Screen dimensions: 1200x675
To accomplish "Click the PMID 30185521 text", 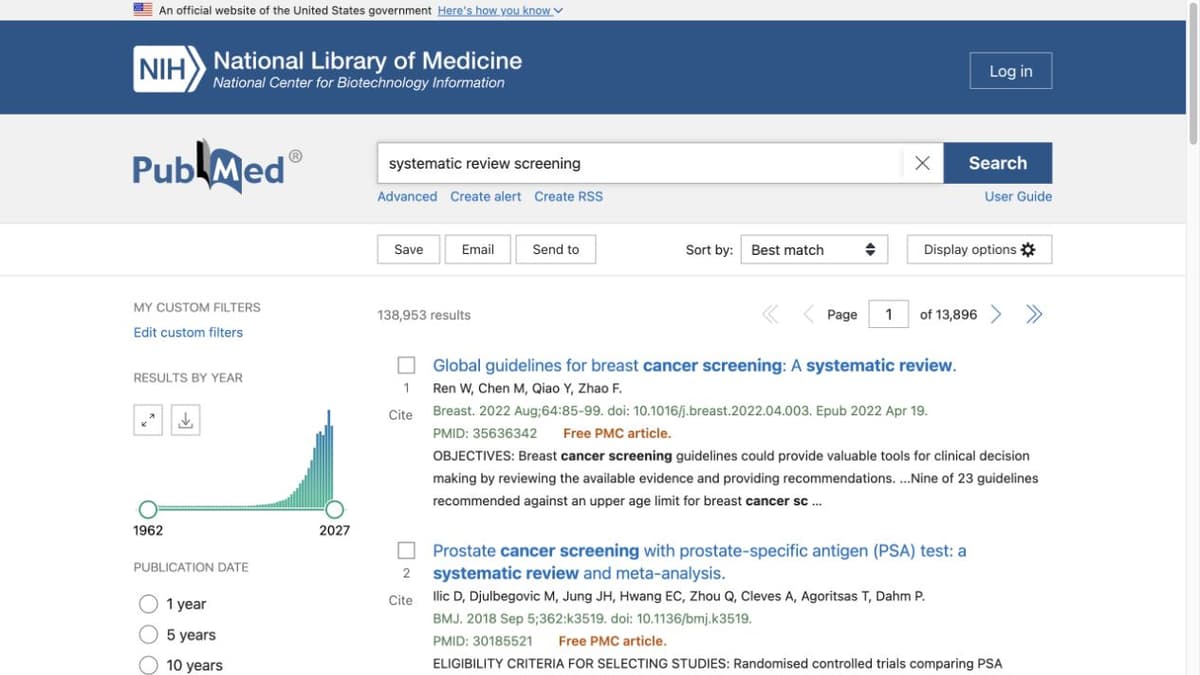I will point(482,641).
